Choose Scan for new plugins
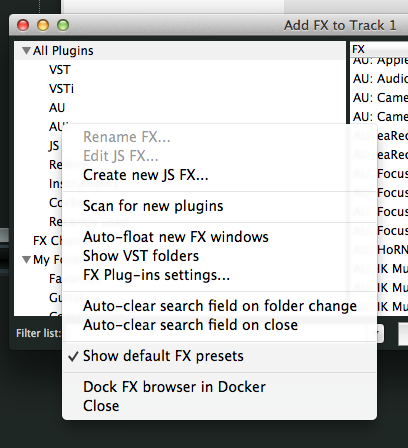This screenshot has width=408, height=448. (x=219, y=206)
